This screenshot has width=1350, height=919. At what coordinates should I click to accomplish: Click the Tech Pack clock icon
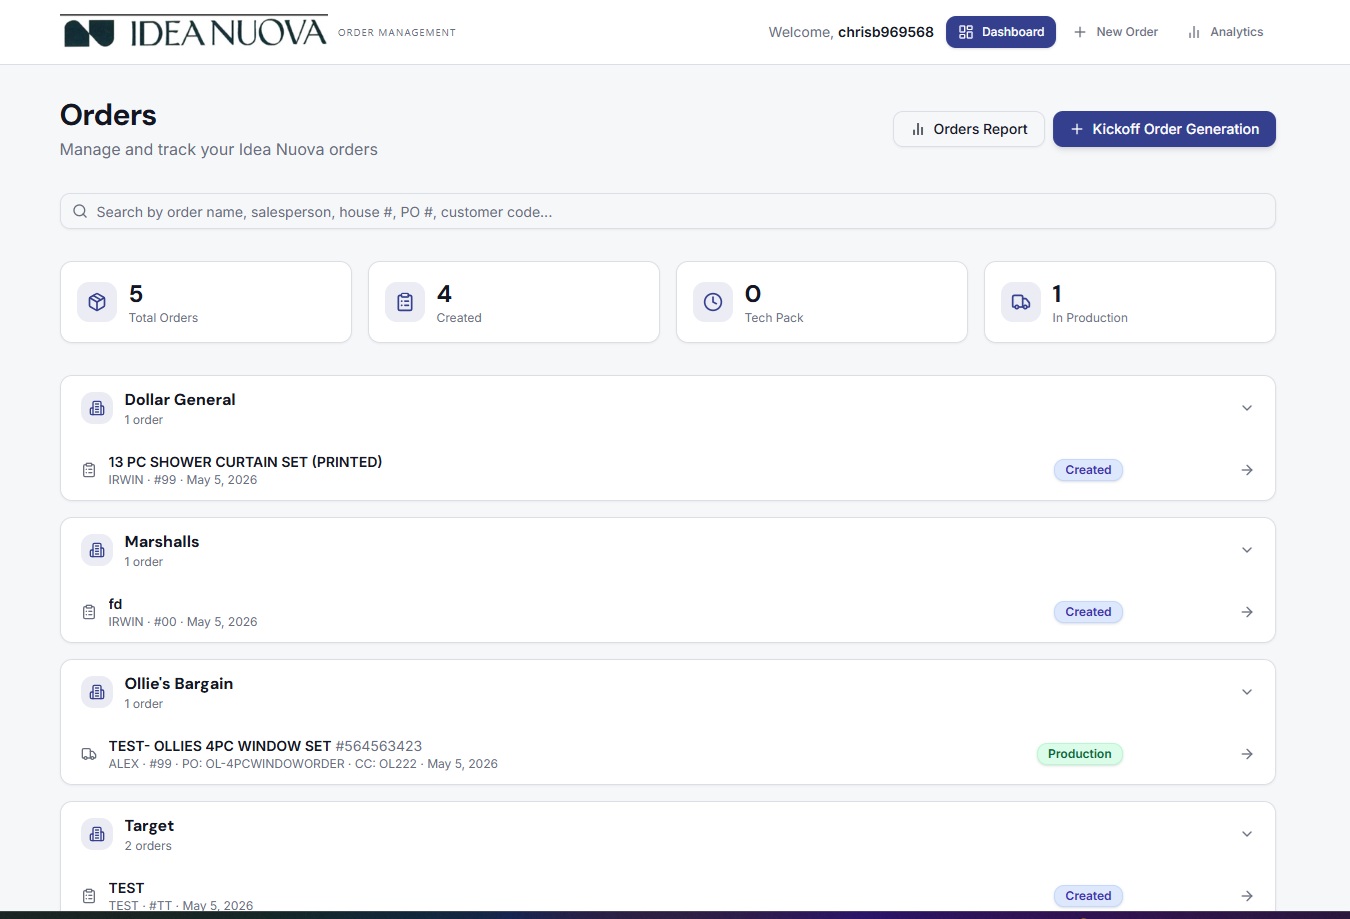click(713, 302)
